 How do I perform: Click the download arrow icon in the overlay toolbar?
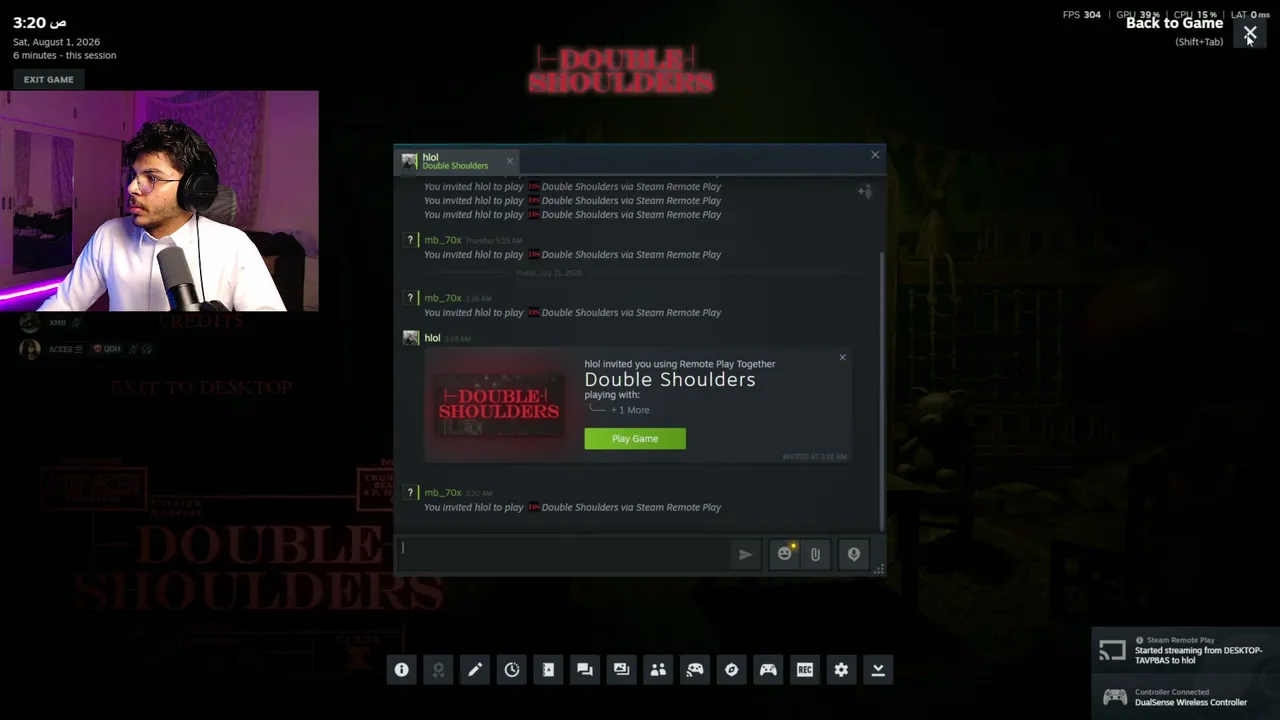coord(878,670)
